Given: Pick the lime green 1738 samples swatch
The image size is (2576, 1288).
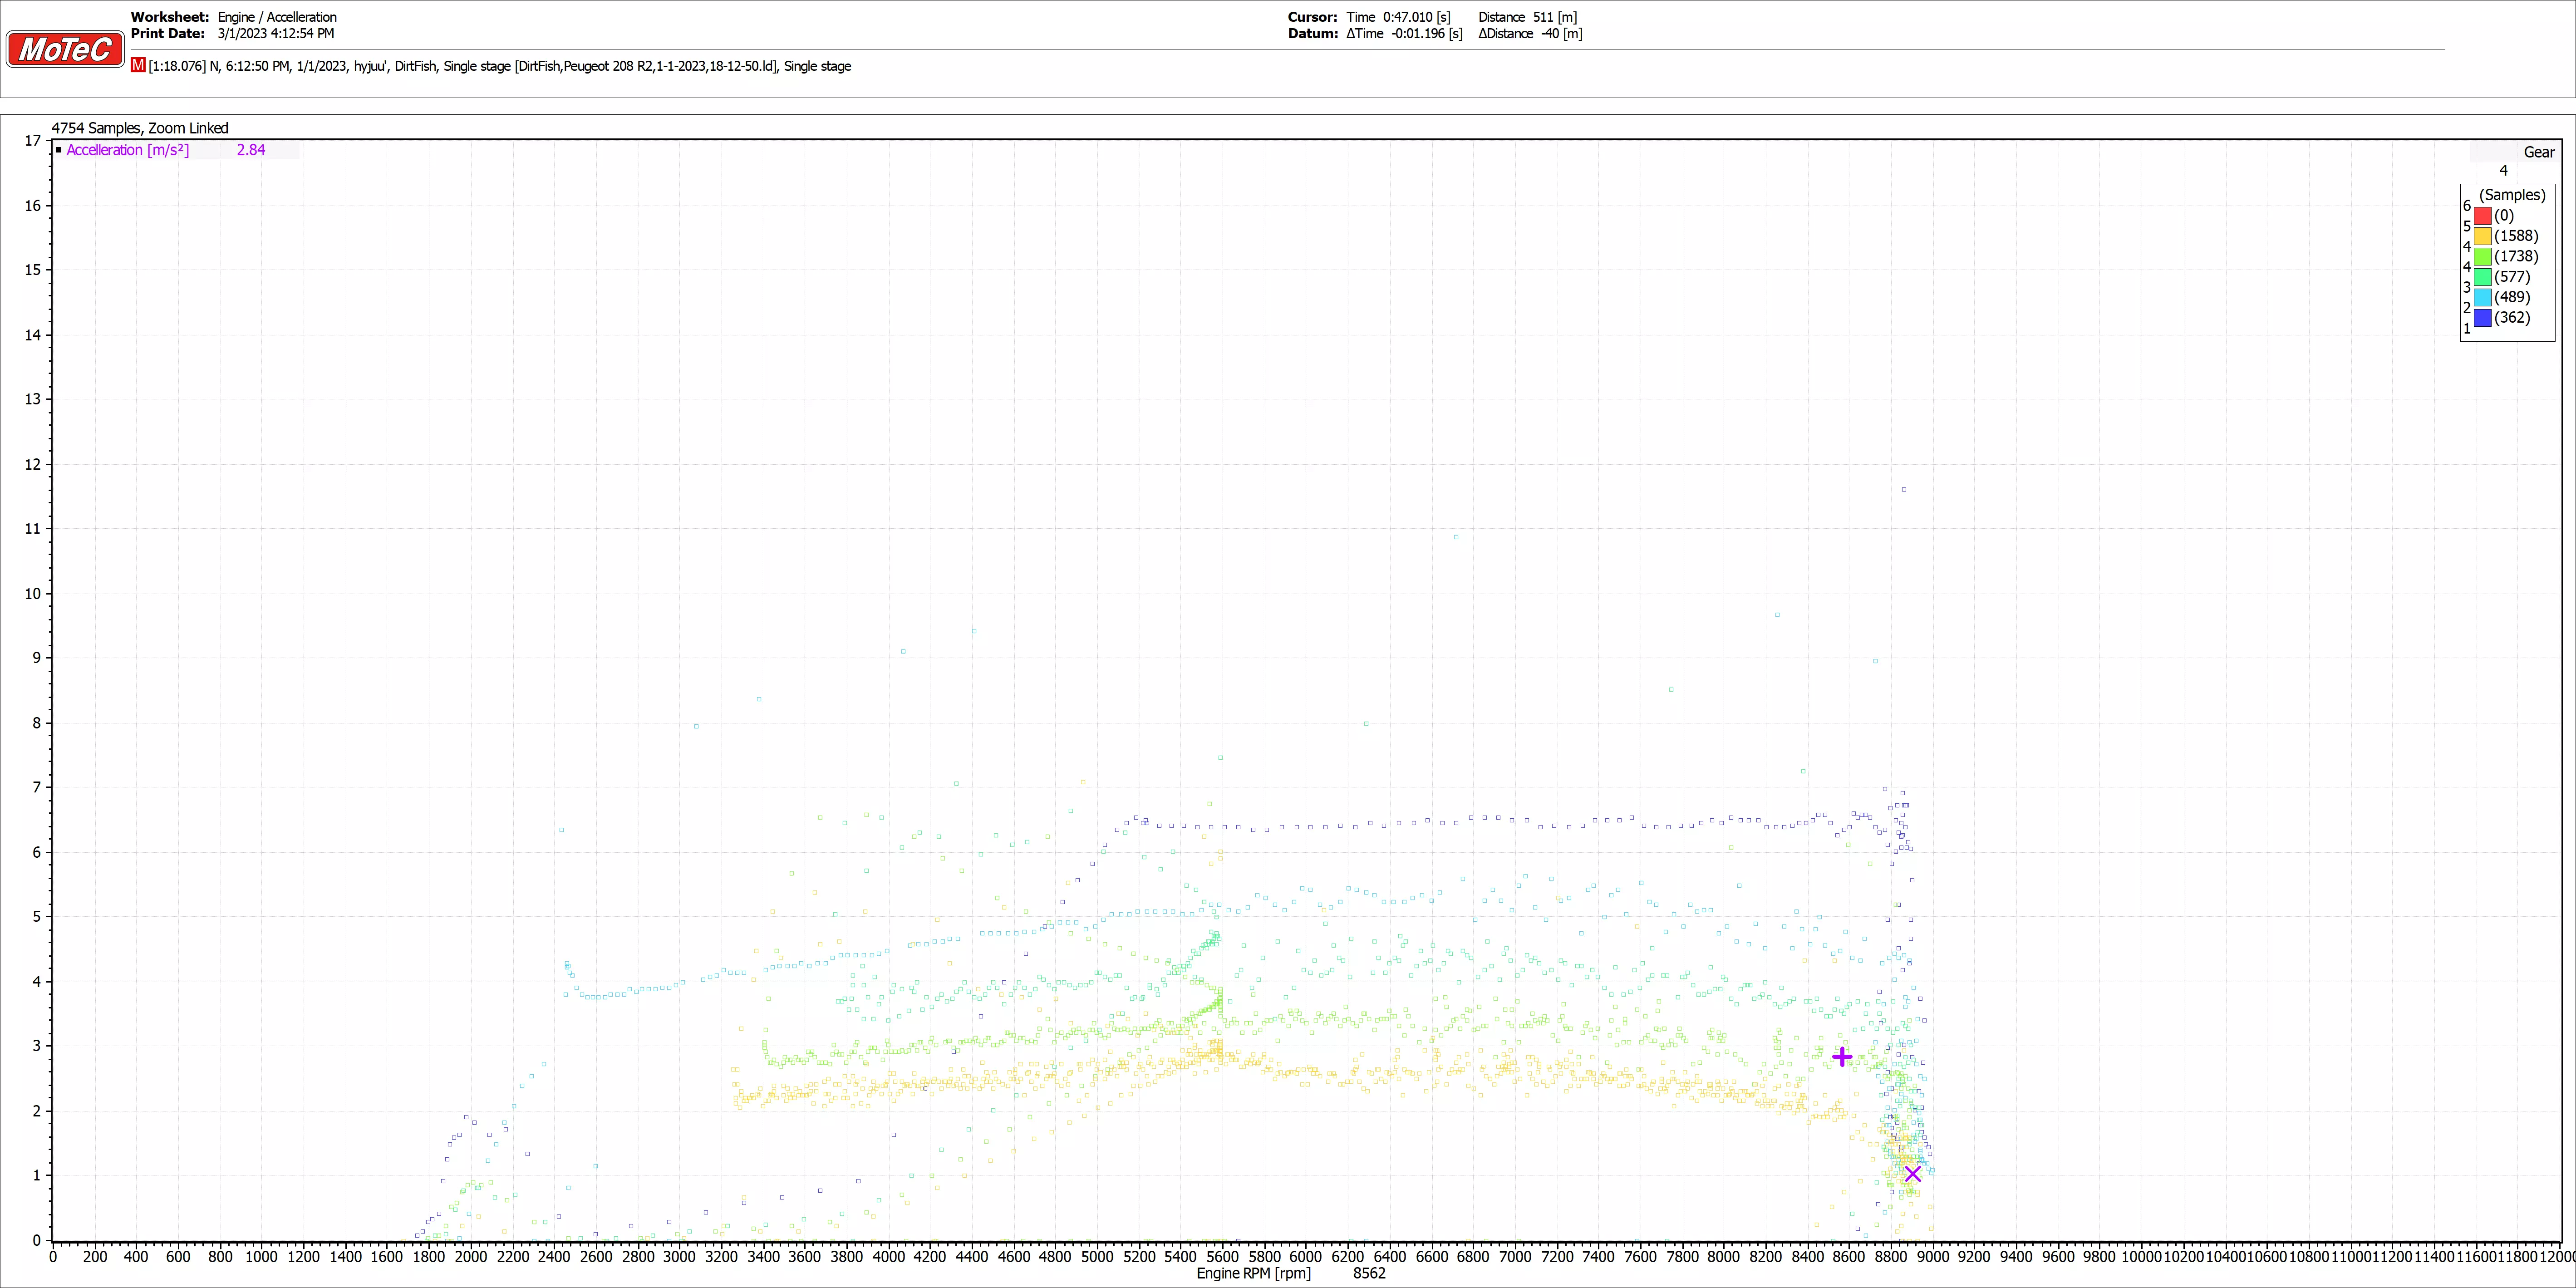Looking at the screenshot, I should click(2482, 256).
